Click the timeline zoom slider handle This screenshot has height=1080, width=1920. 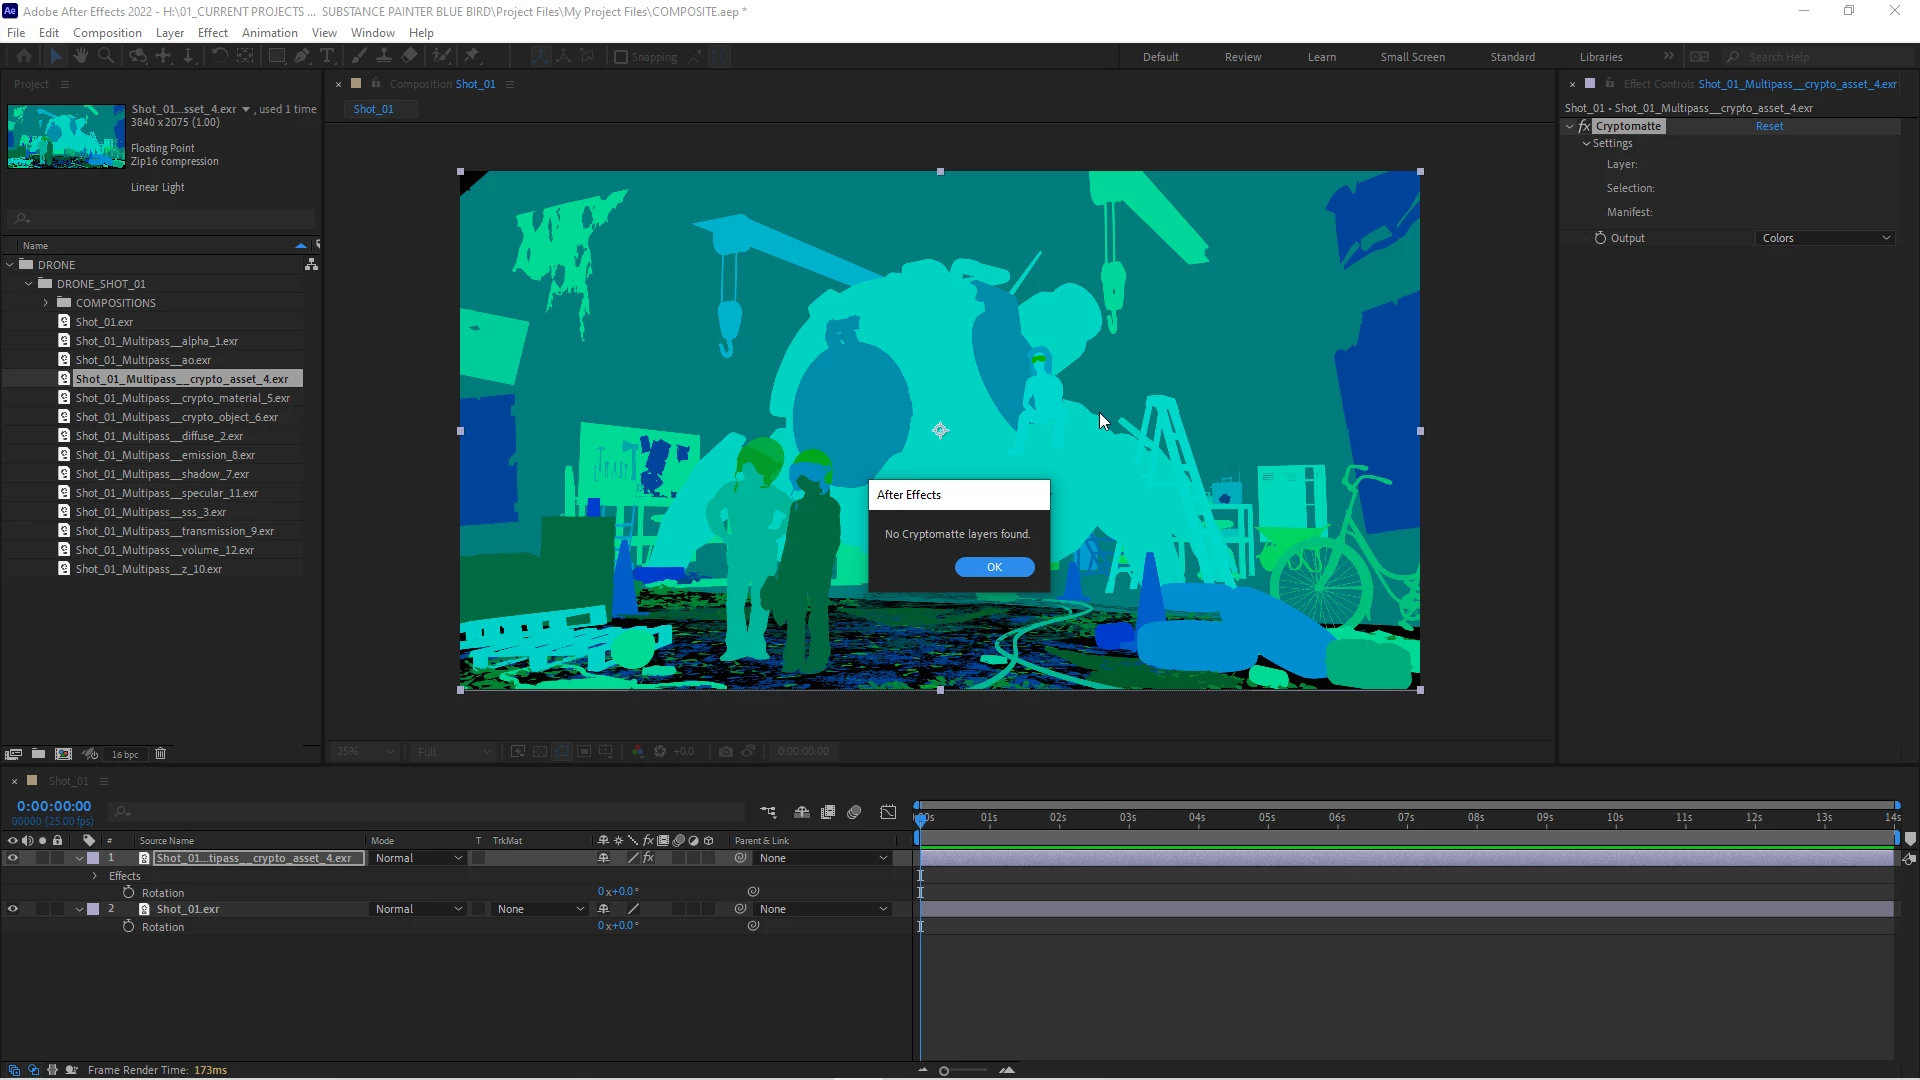(x=943, y=1071)
